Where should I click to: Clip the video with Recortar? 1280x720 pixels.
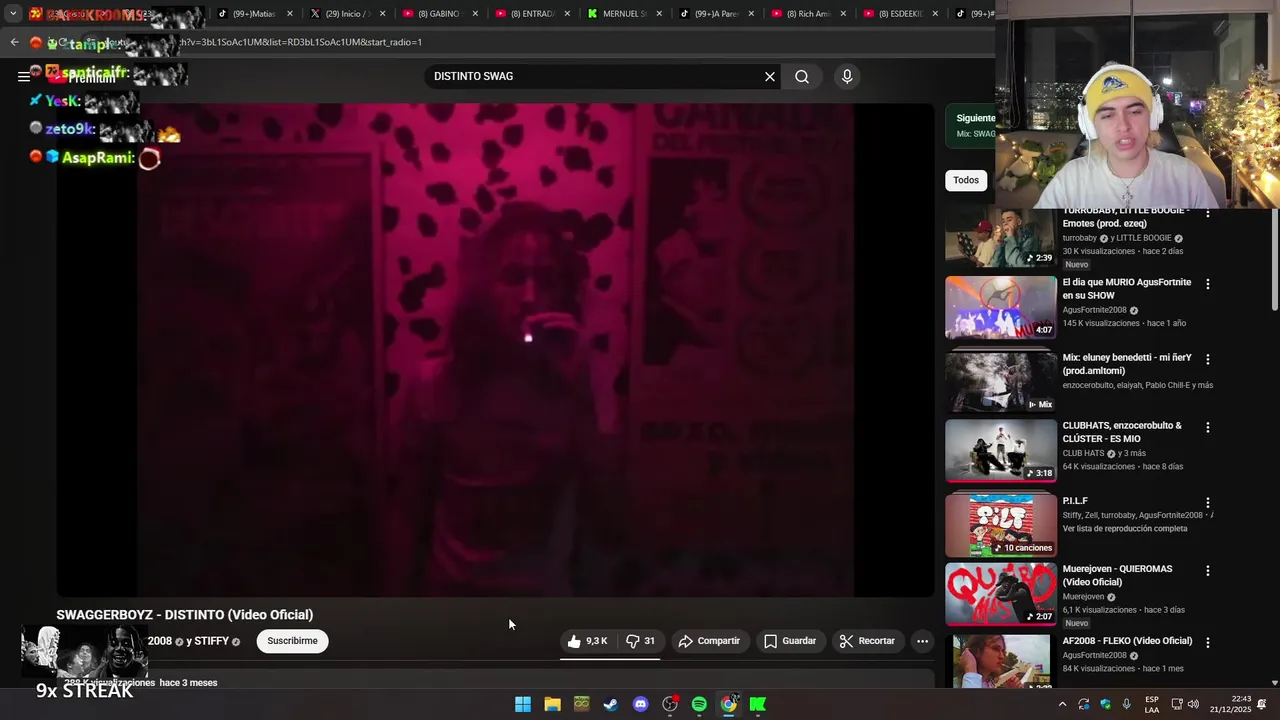coord(867,641)
